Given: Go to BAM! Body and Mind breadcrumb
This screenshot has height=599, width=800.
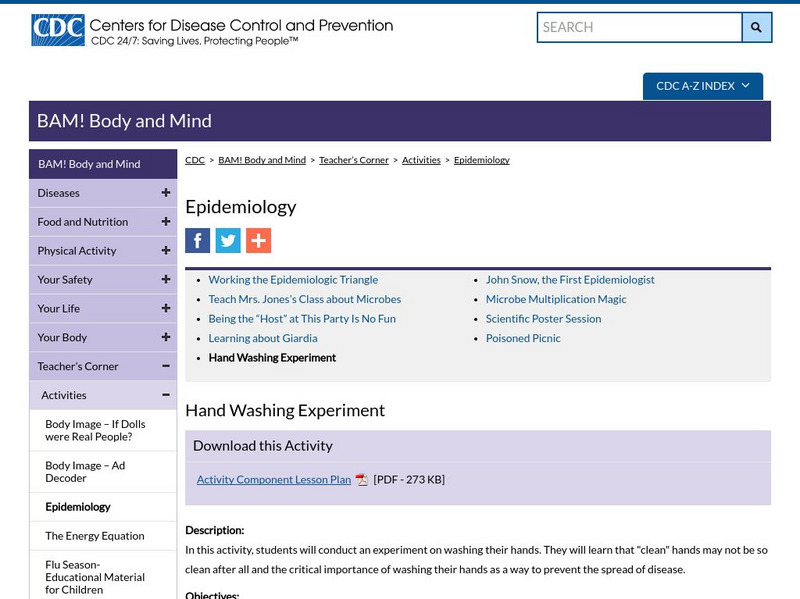Looking at the screenshot, I should pos(262,160).
